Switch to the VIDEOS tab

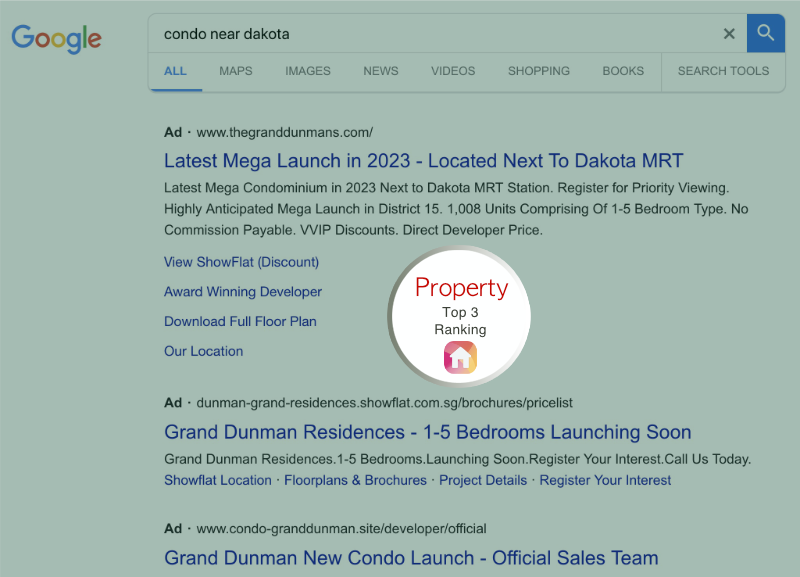coord(453,71)
